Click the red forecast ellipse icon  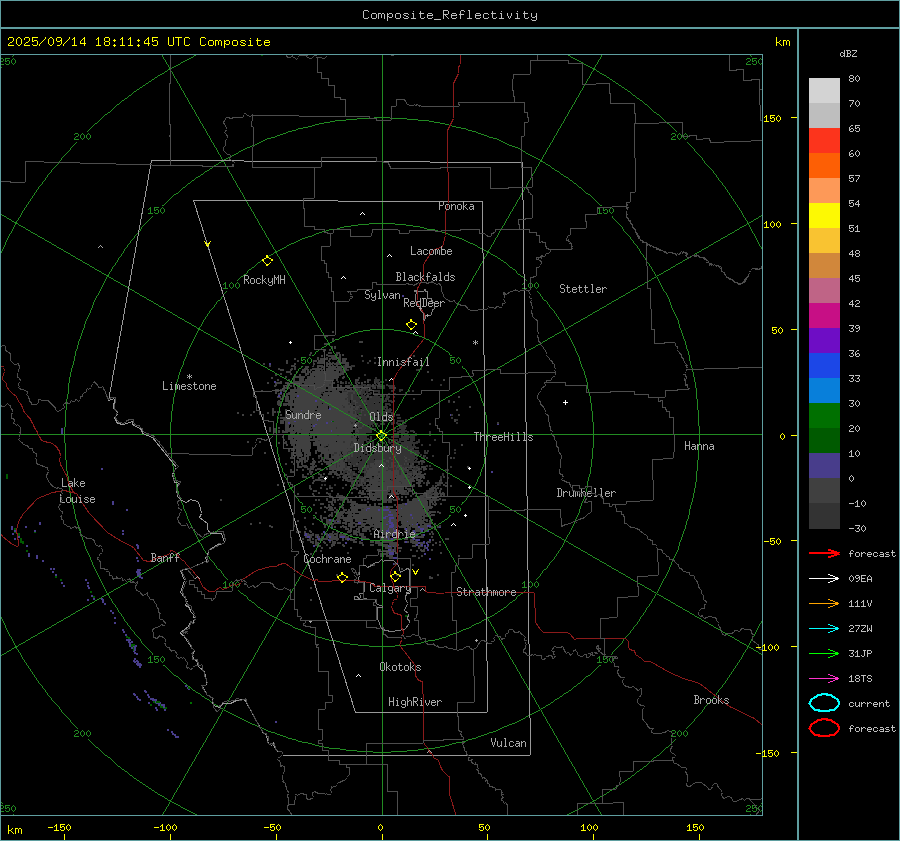tap(824, 728)
